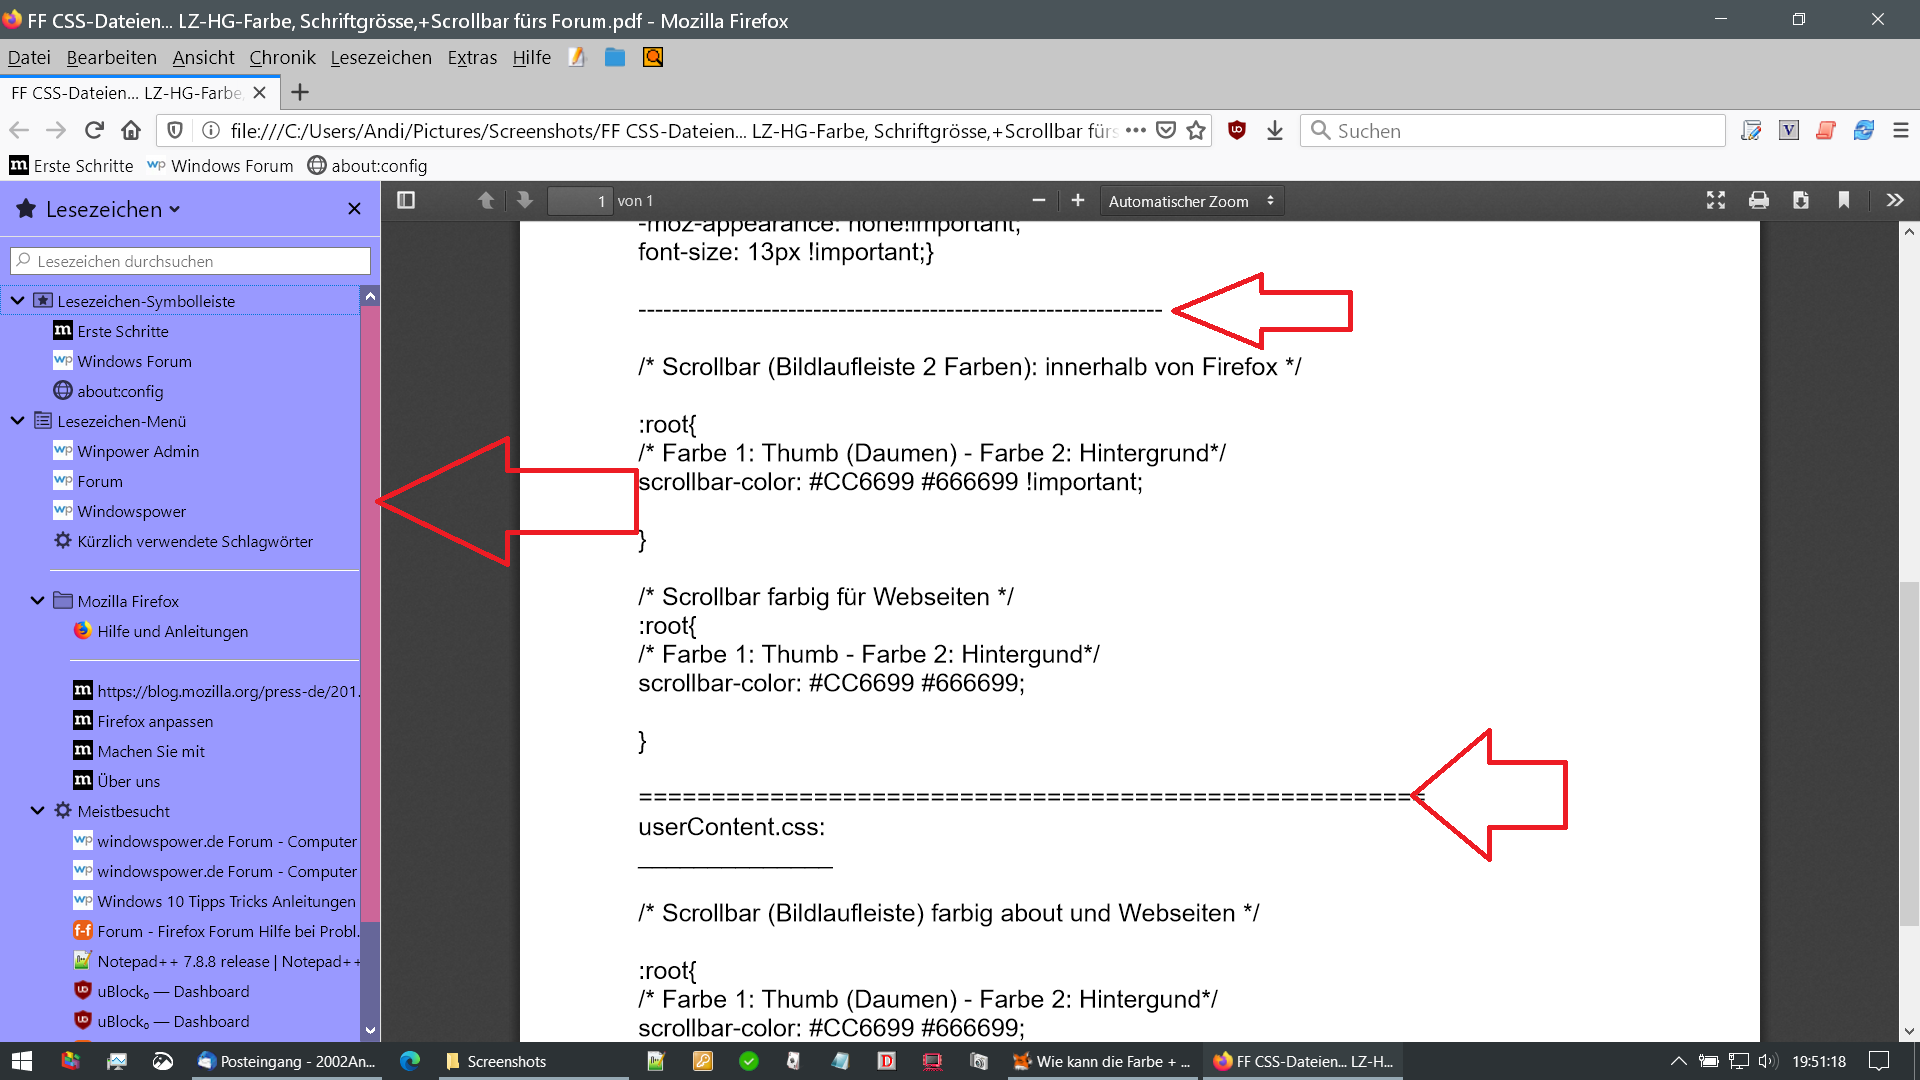
Task: Toggle the PDF viewer sidebar
Action: click(x=405, y=200)
